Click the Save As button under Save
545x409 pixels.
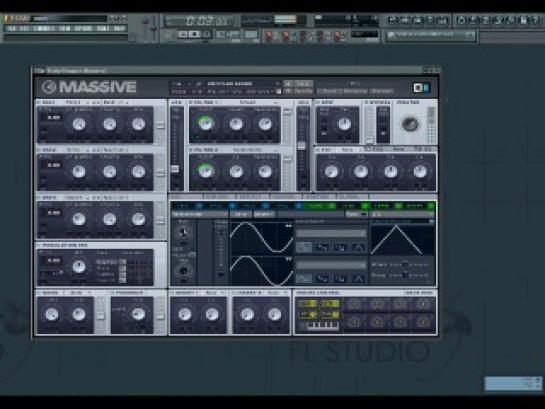pyautogui.click(x=302, y=91)
